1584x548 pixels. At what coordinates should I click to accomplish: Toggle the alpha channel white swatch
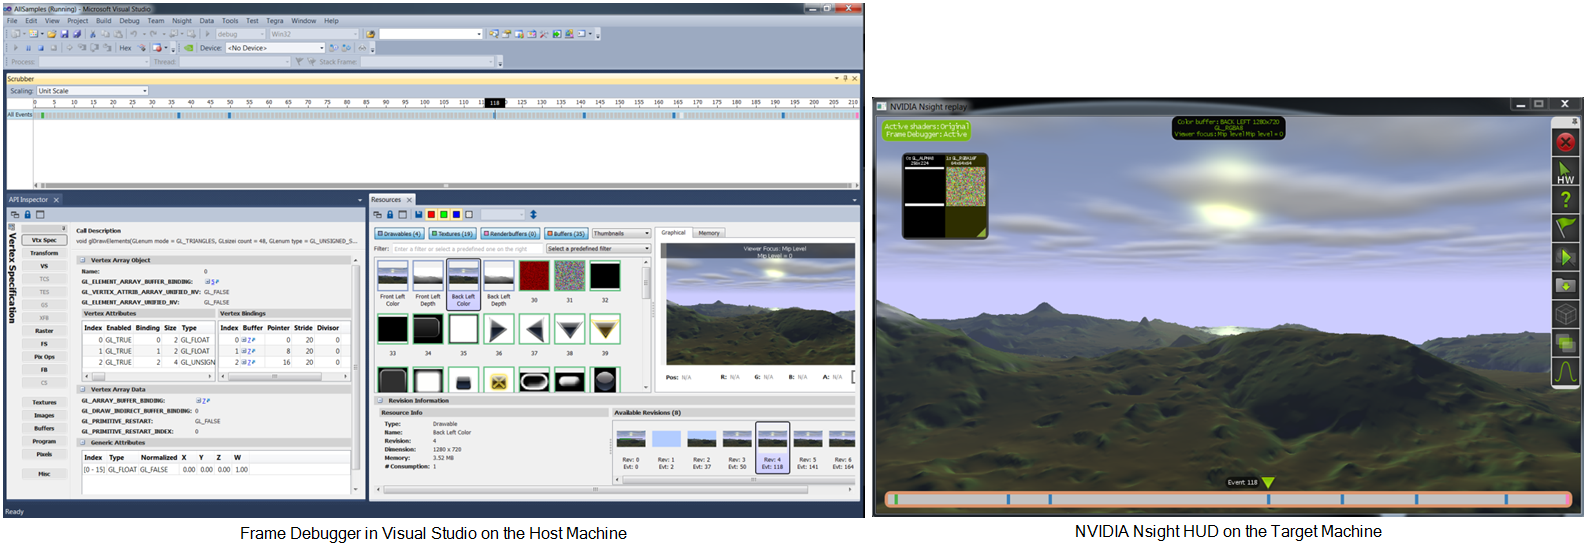[469, 214]
